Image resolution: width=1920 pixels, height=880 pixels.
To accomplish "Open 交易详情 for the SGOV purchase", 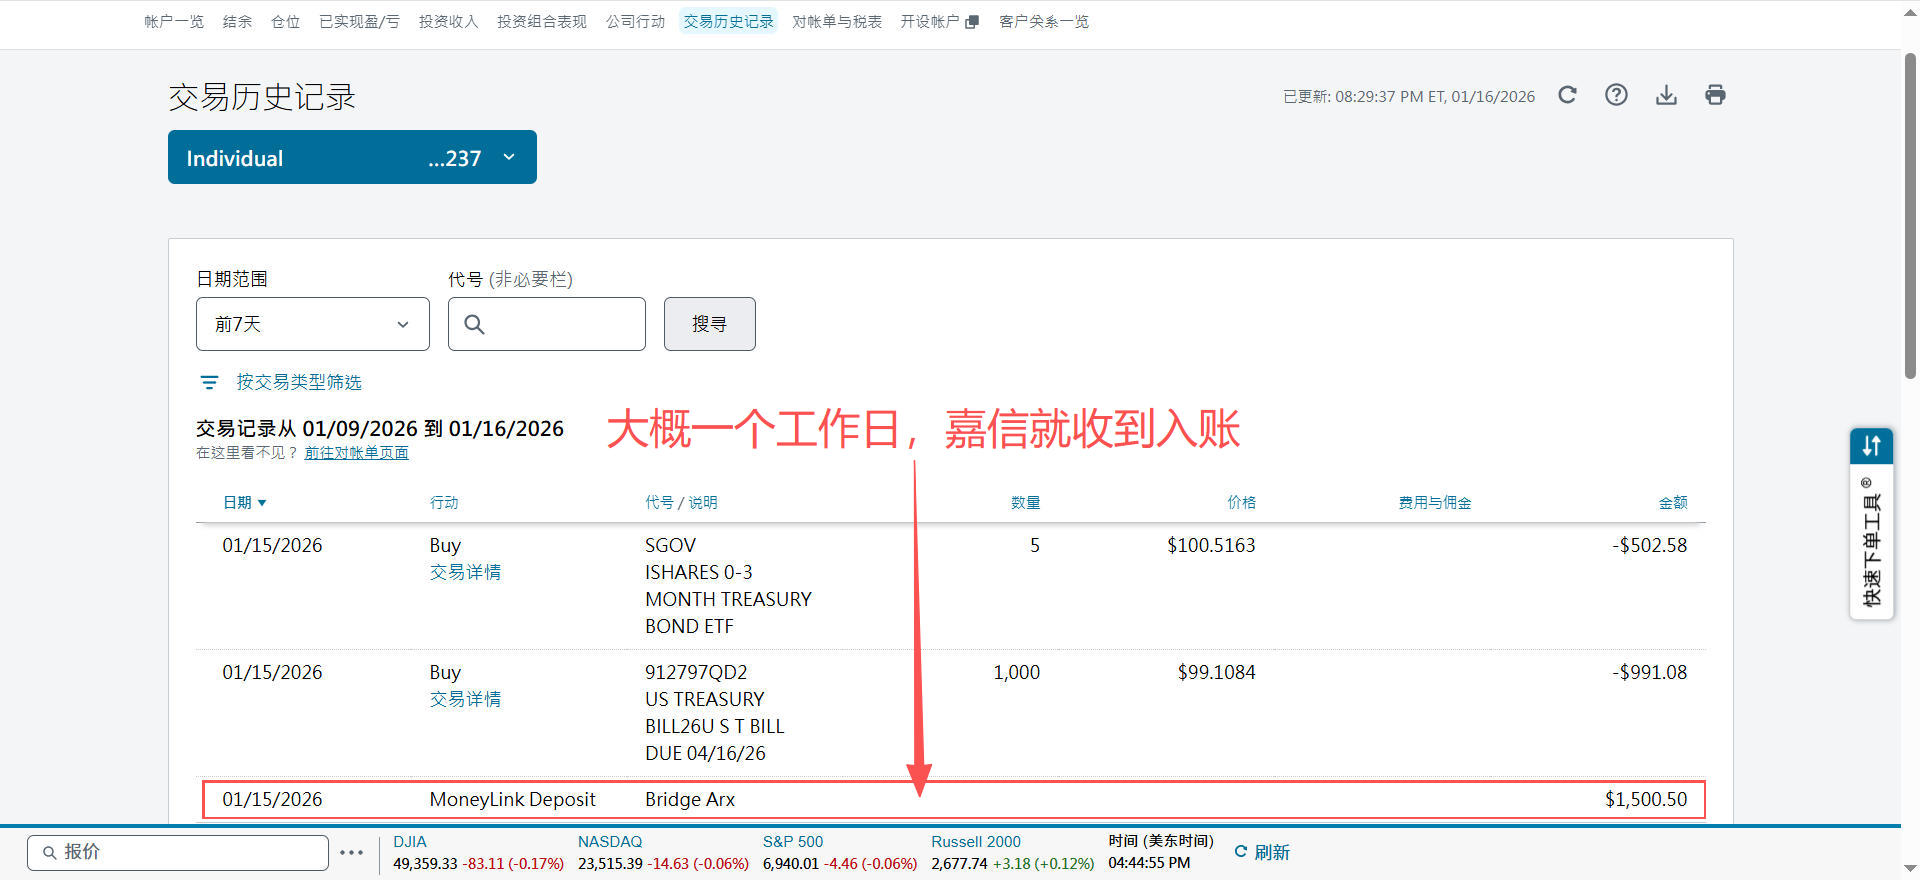I will 465,572.
